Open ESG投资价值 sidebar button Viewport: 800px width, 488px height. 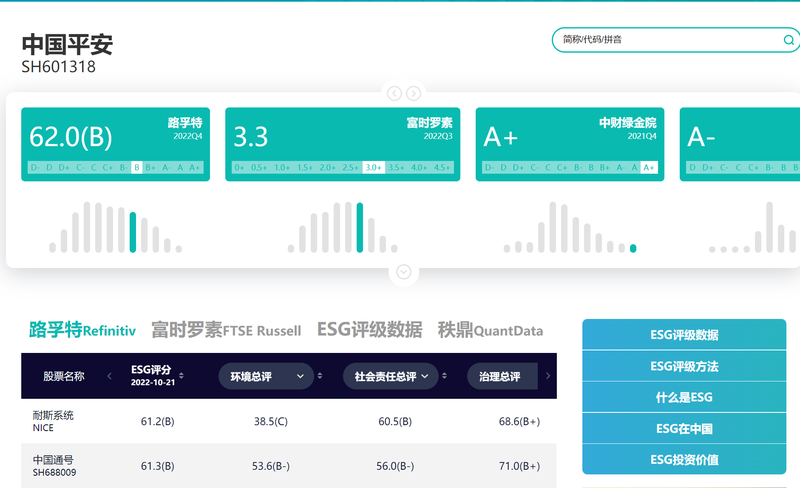(684, 459)
